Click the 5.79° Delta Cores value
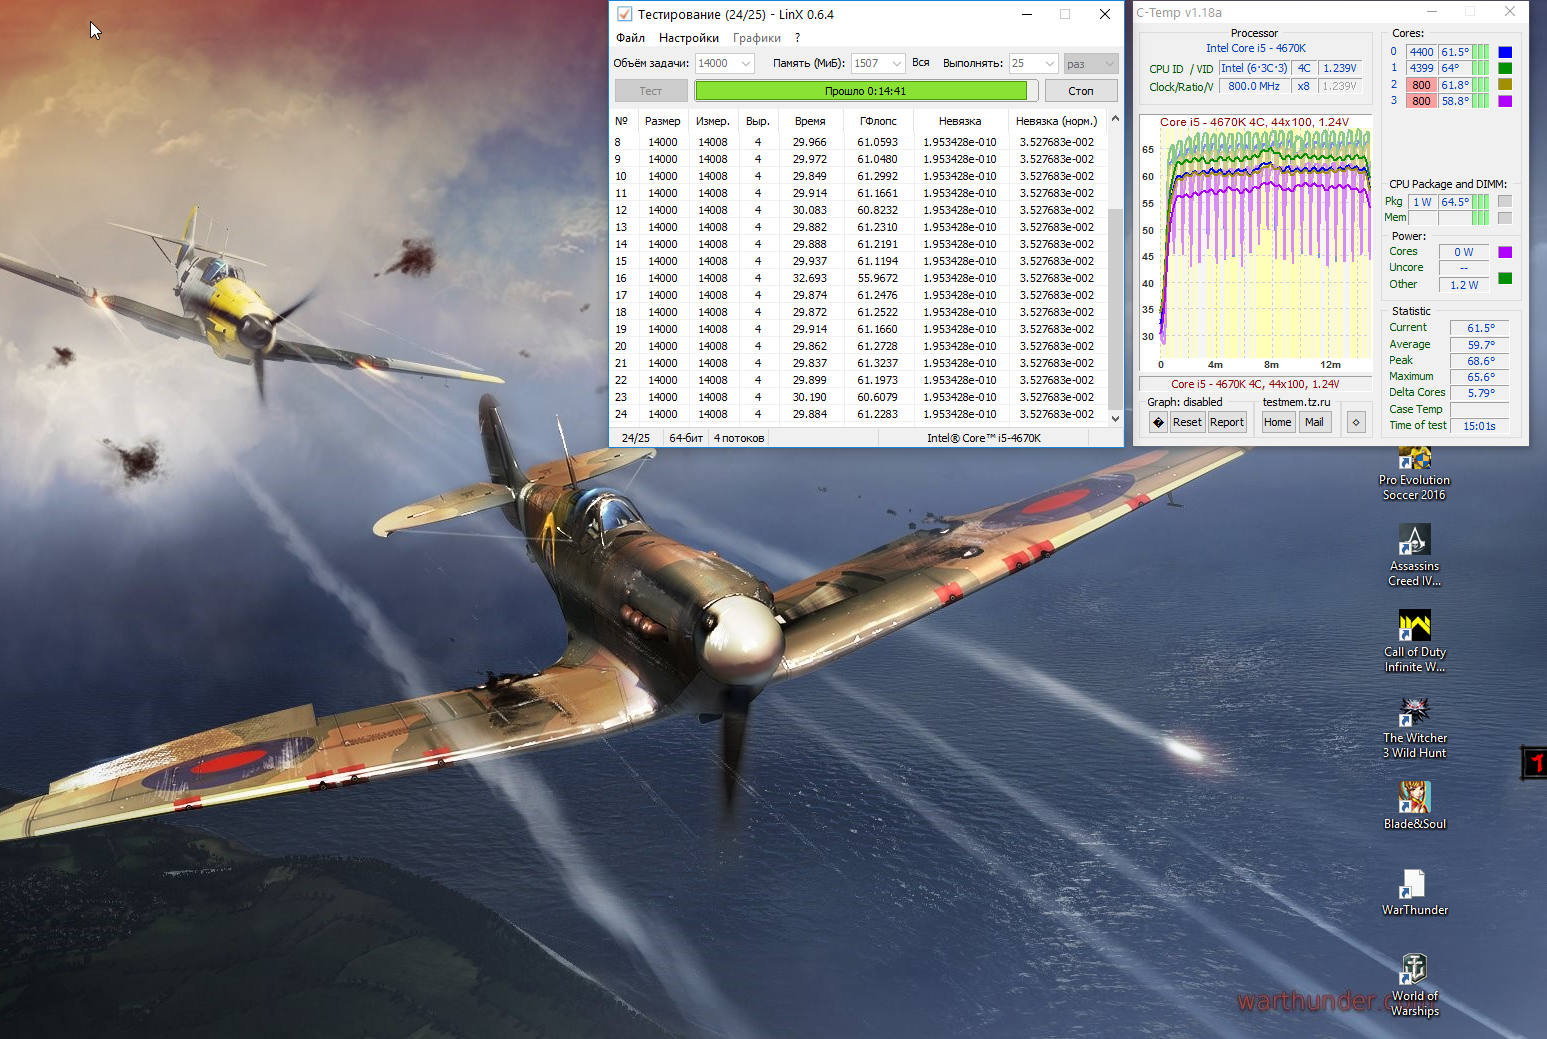1547x1039 pixels. [1481, 393]
